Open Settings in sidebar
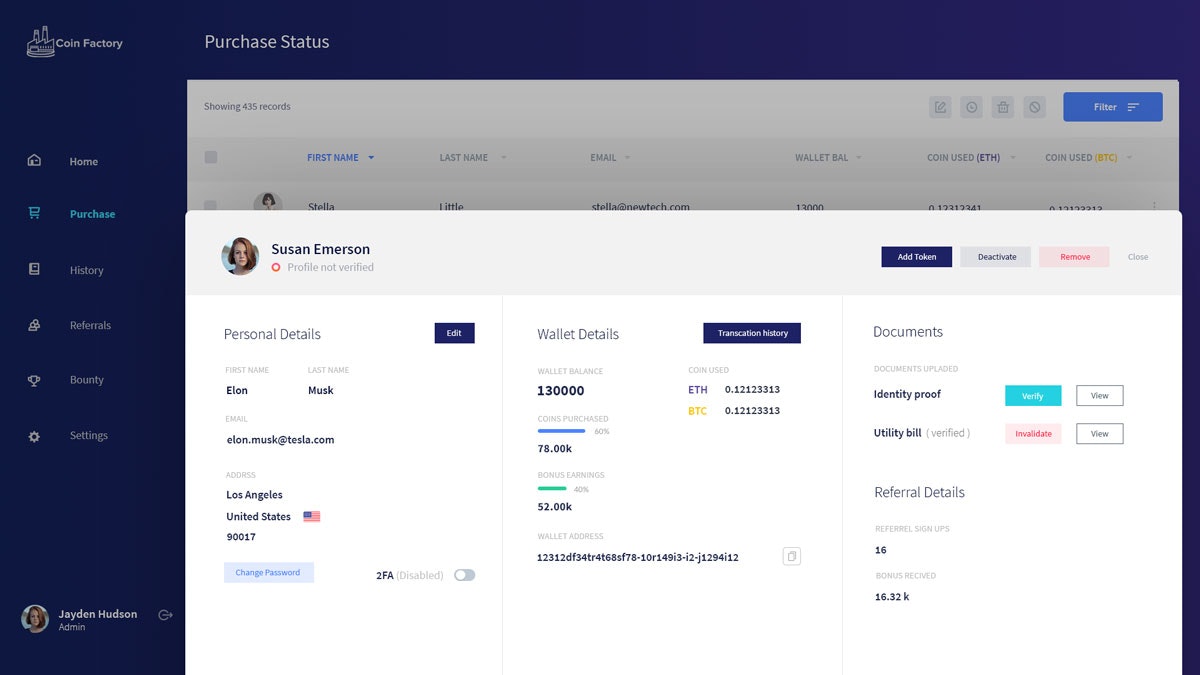Viewport: 1200px width, 675px height. click(x=89, y=436)
